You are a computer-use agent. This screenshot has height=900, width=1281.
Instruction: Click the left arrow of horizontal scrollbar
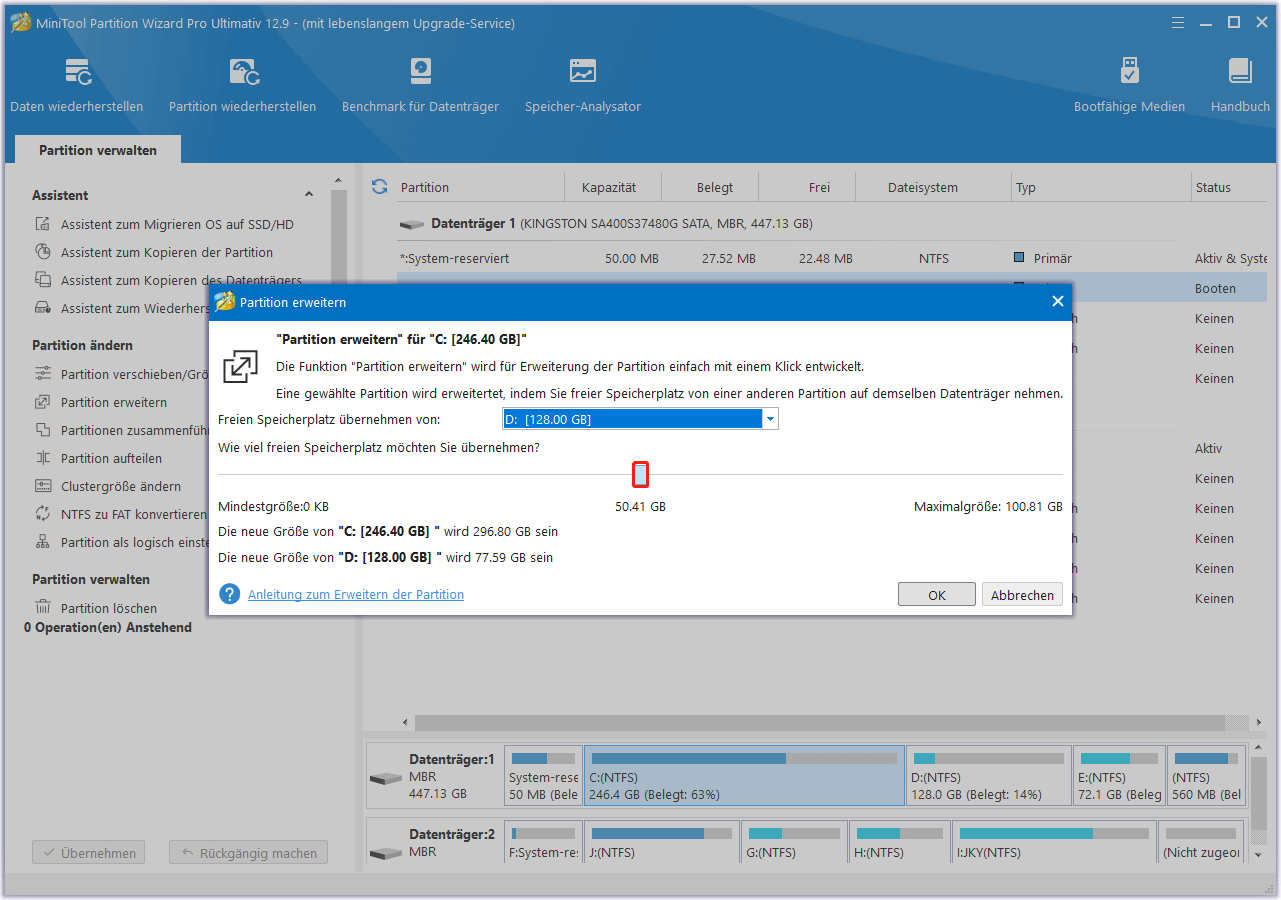(405, 722)
